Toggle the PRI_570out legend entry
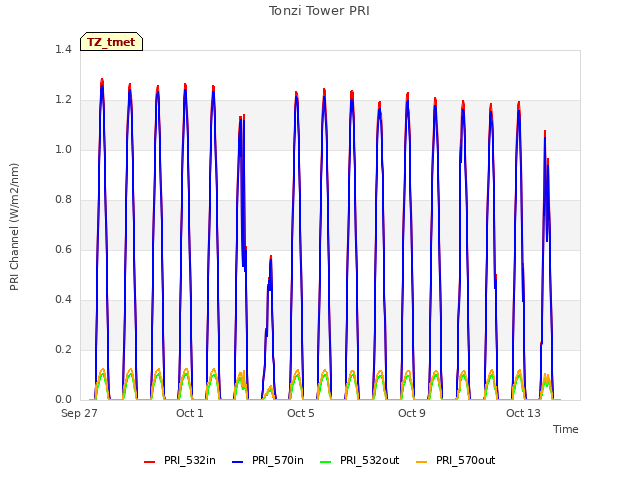Screen dimensions: 640x480 click(x=456, y=461)
